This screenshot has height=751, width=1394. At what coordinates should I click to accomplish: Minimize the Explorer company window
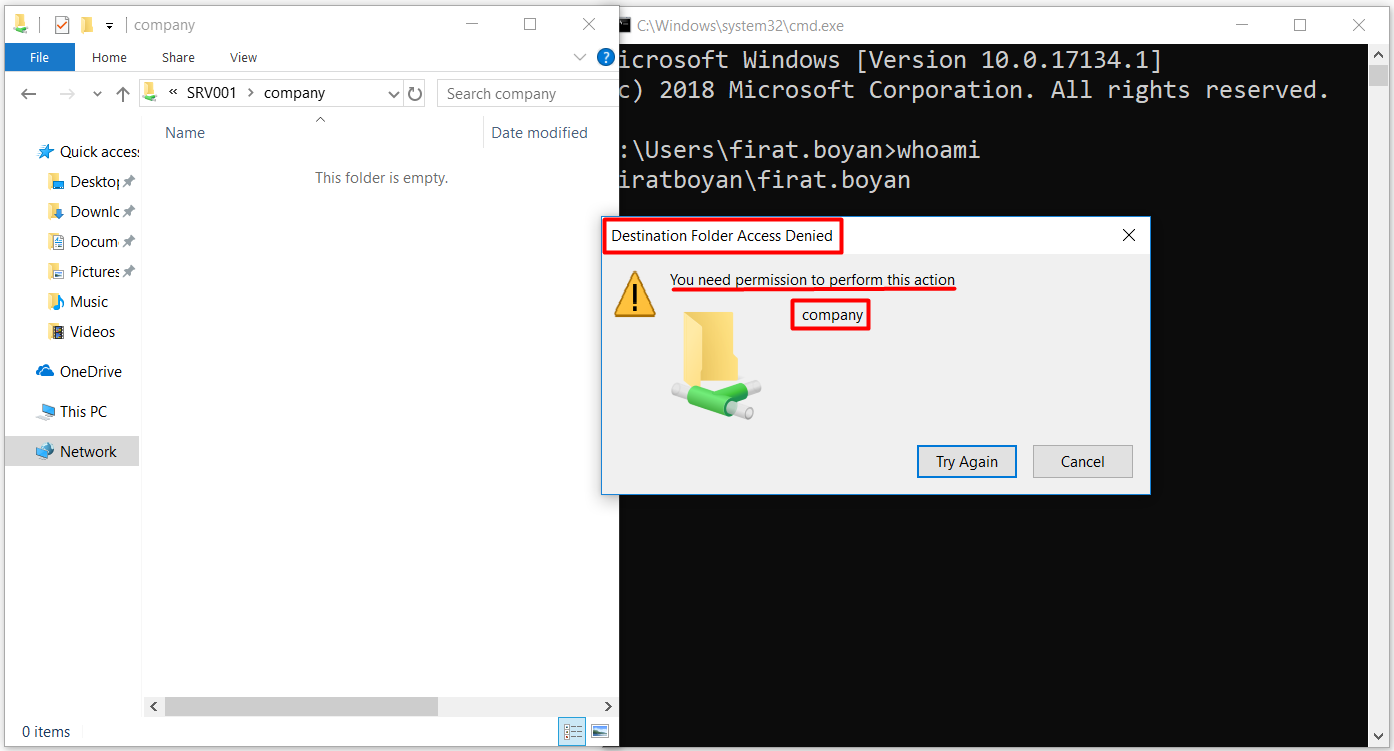point(470,25)
